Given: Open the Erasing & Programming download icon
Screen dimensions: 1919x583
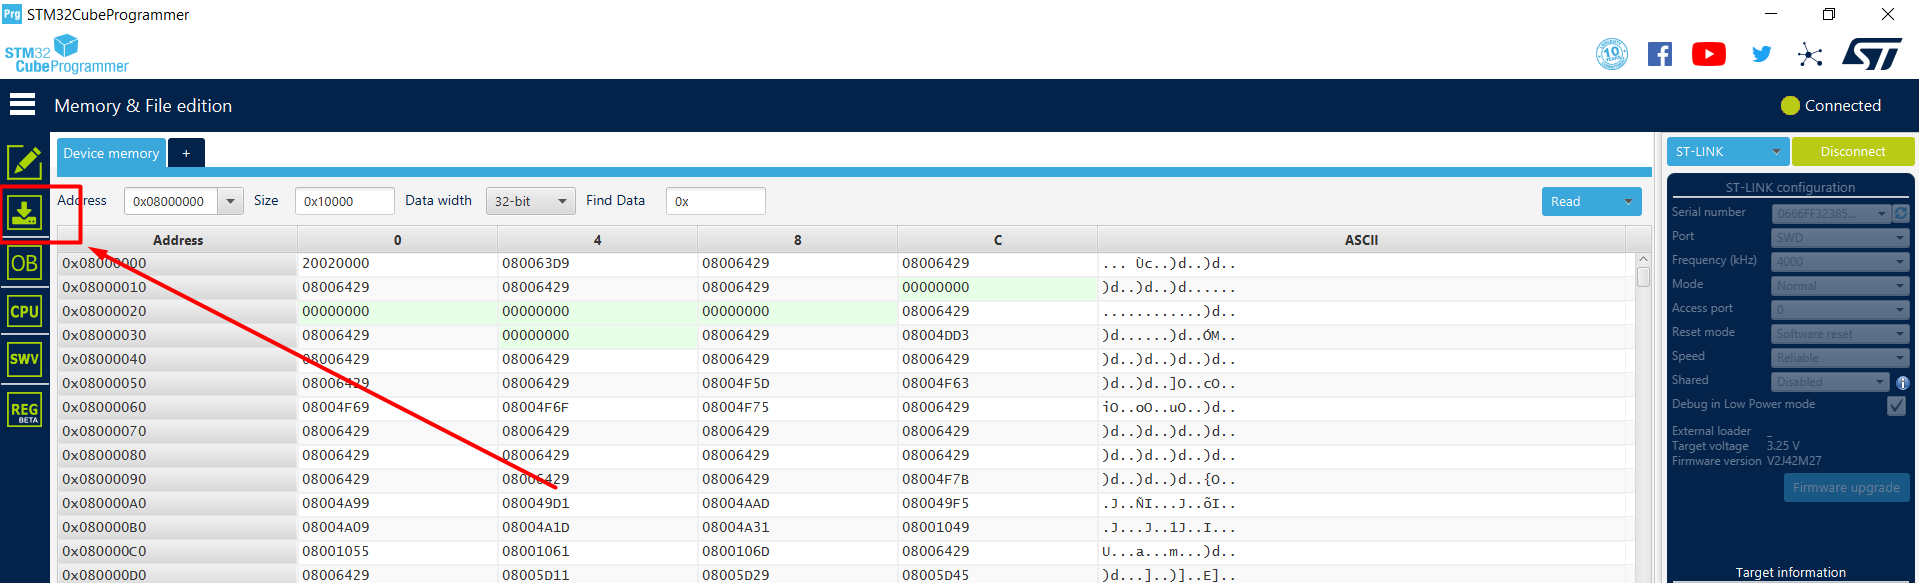Looking at the screenshot, I should click(x=24, y=212).
